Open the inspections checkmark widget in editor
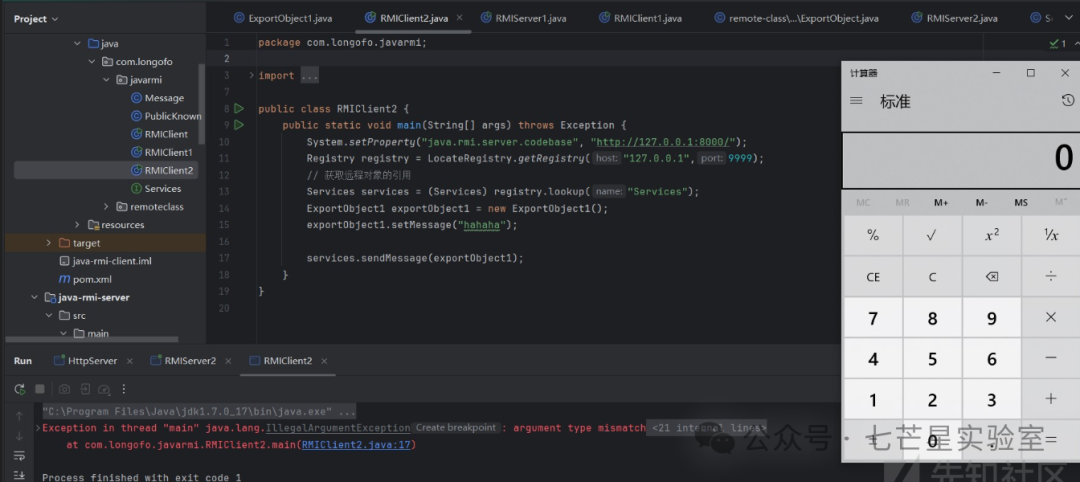This screenshot has height=482, width=1080. click(x=1058, y=43)
